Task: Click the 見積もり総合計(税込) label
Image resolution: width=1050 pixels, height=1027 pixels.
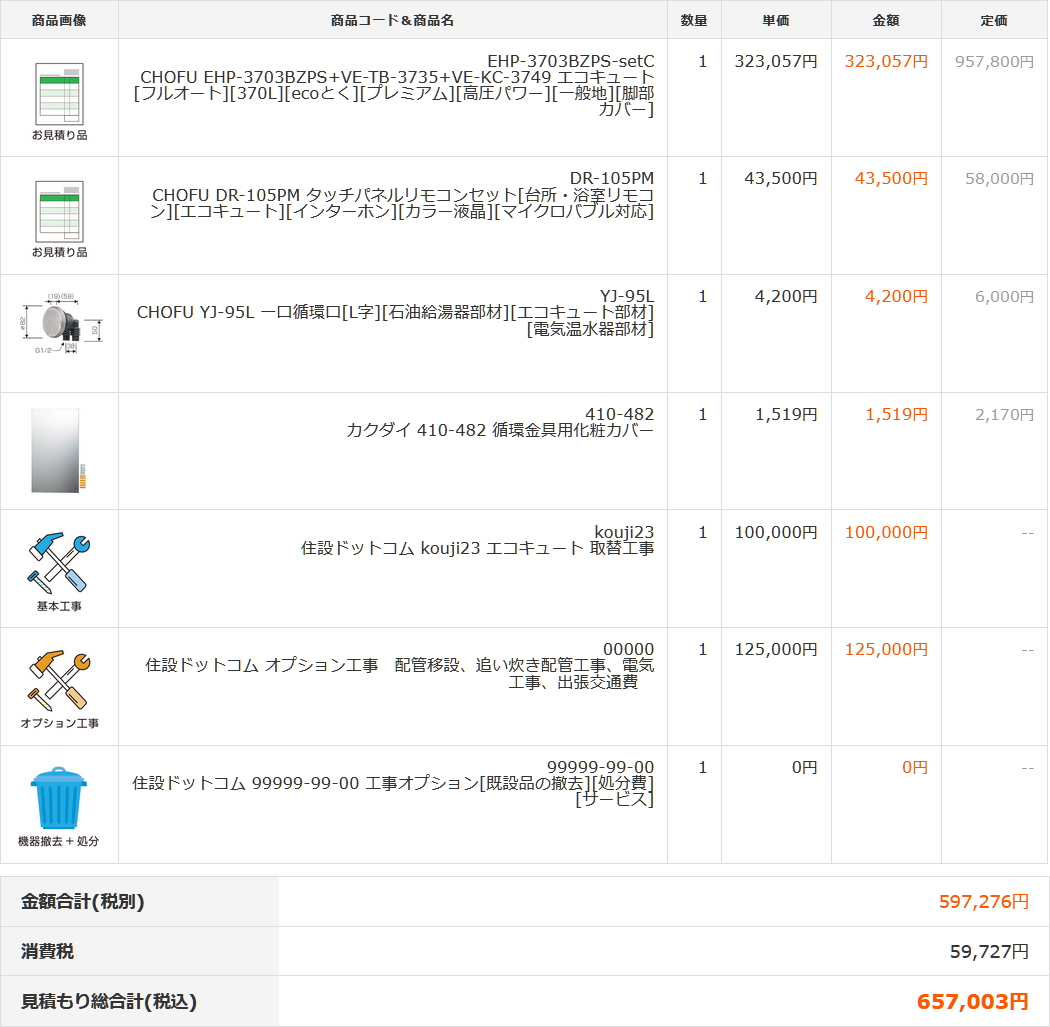Action: 108,1002
